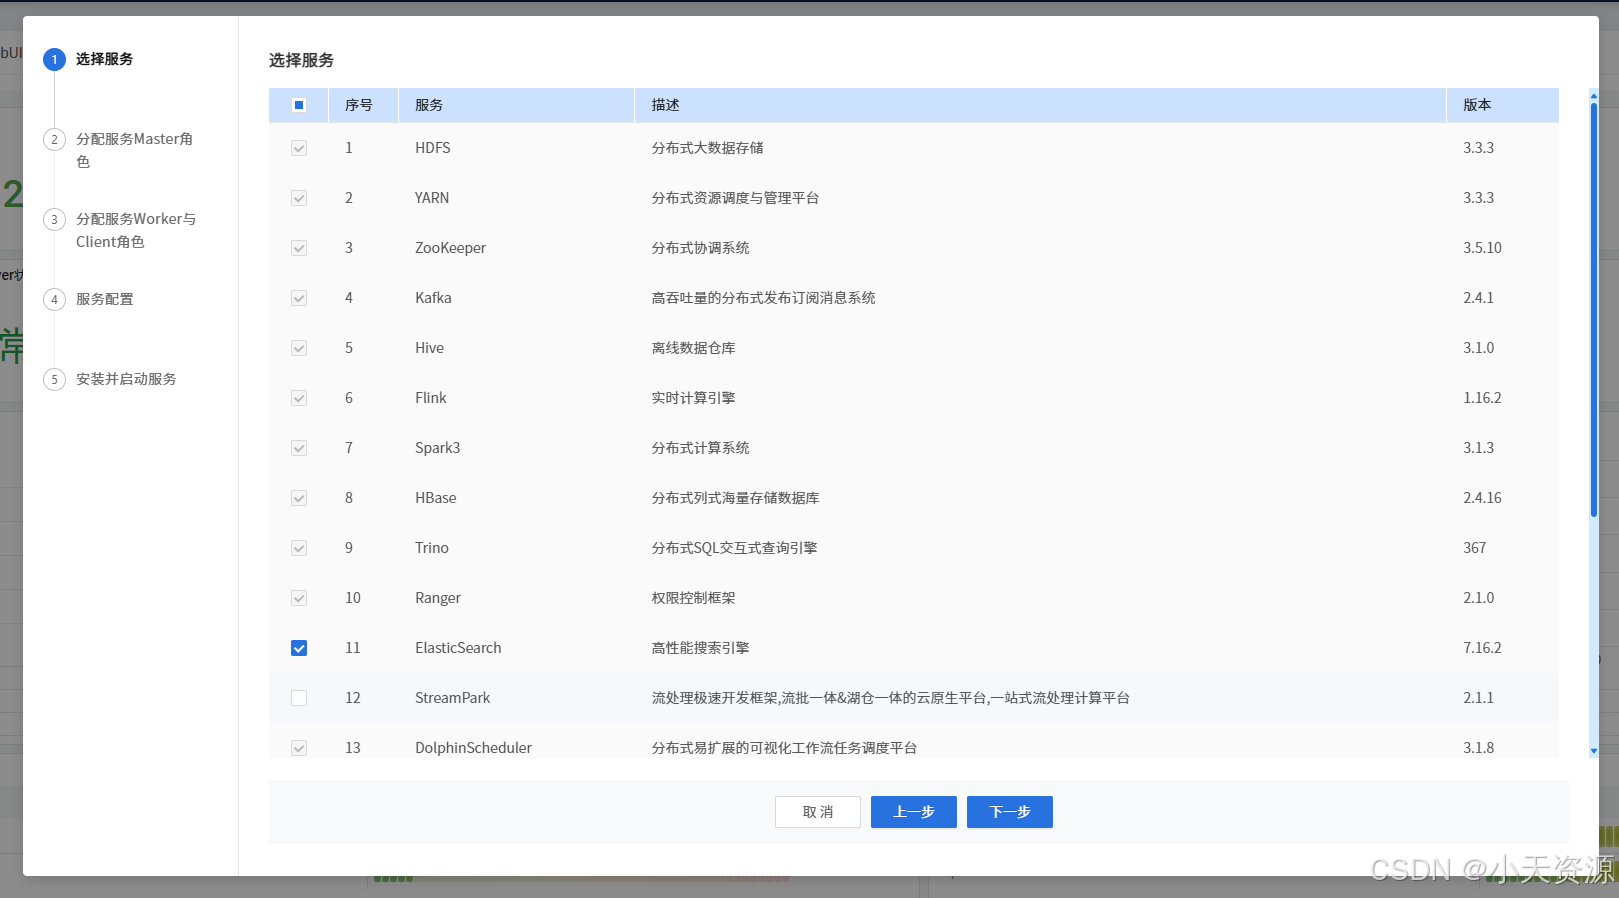Open step 分配服务Worker与Client角色 label
The height and width of the screenshot is (898, 1619).
click(136, 230)
